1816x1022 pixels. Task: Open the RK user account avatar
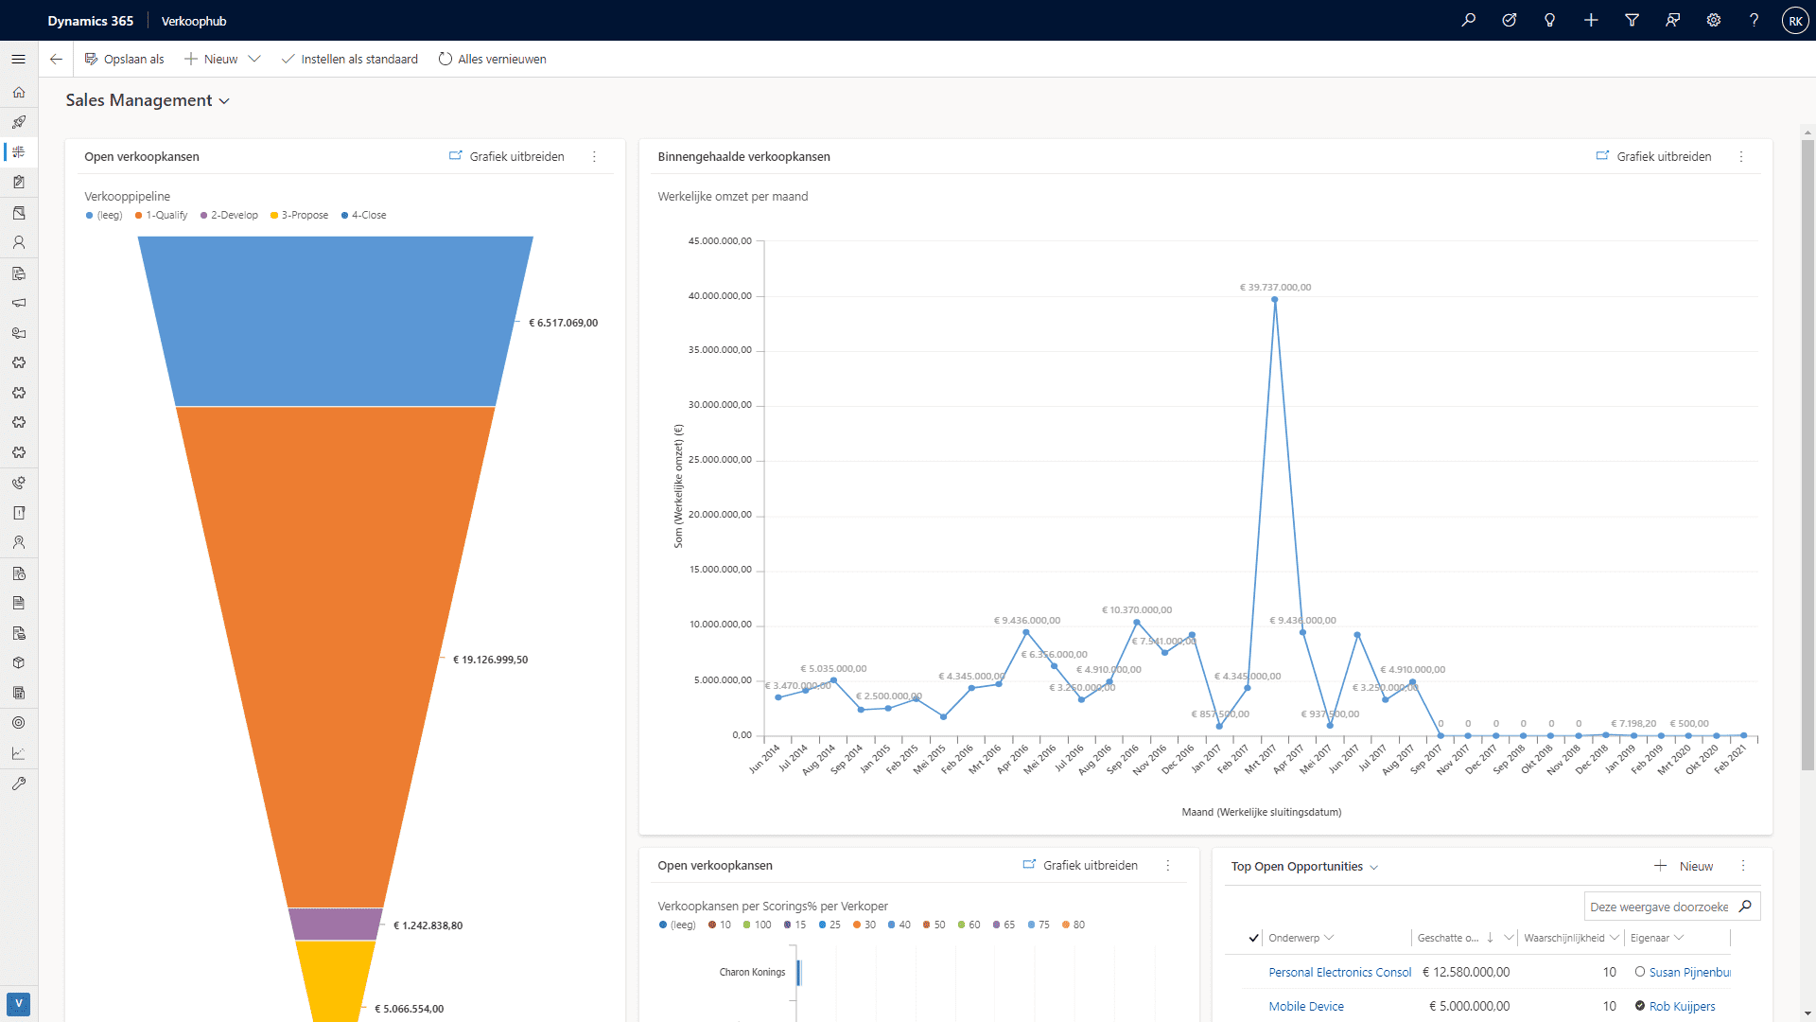coord(1795,20)
